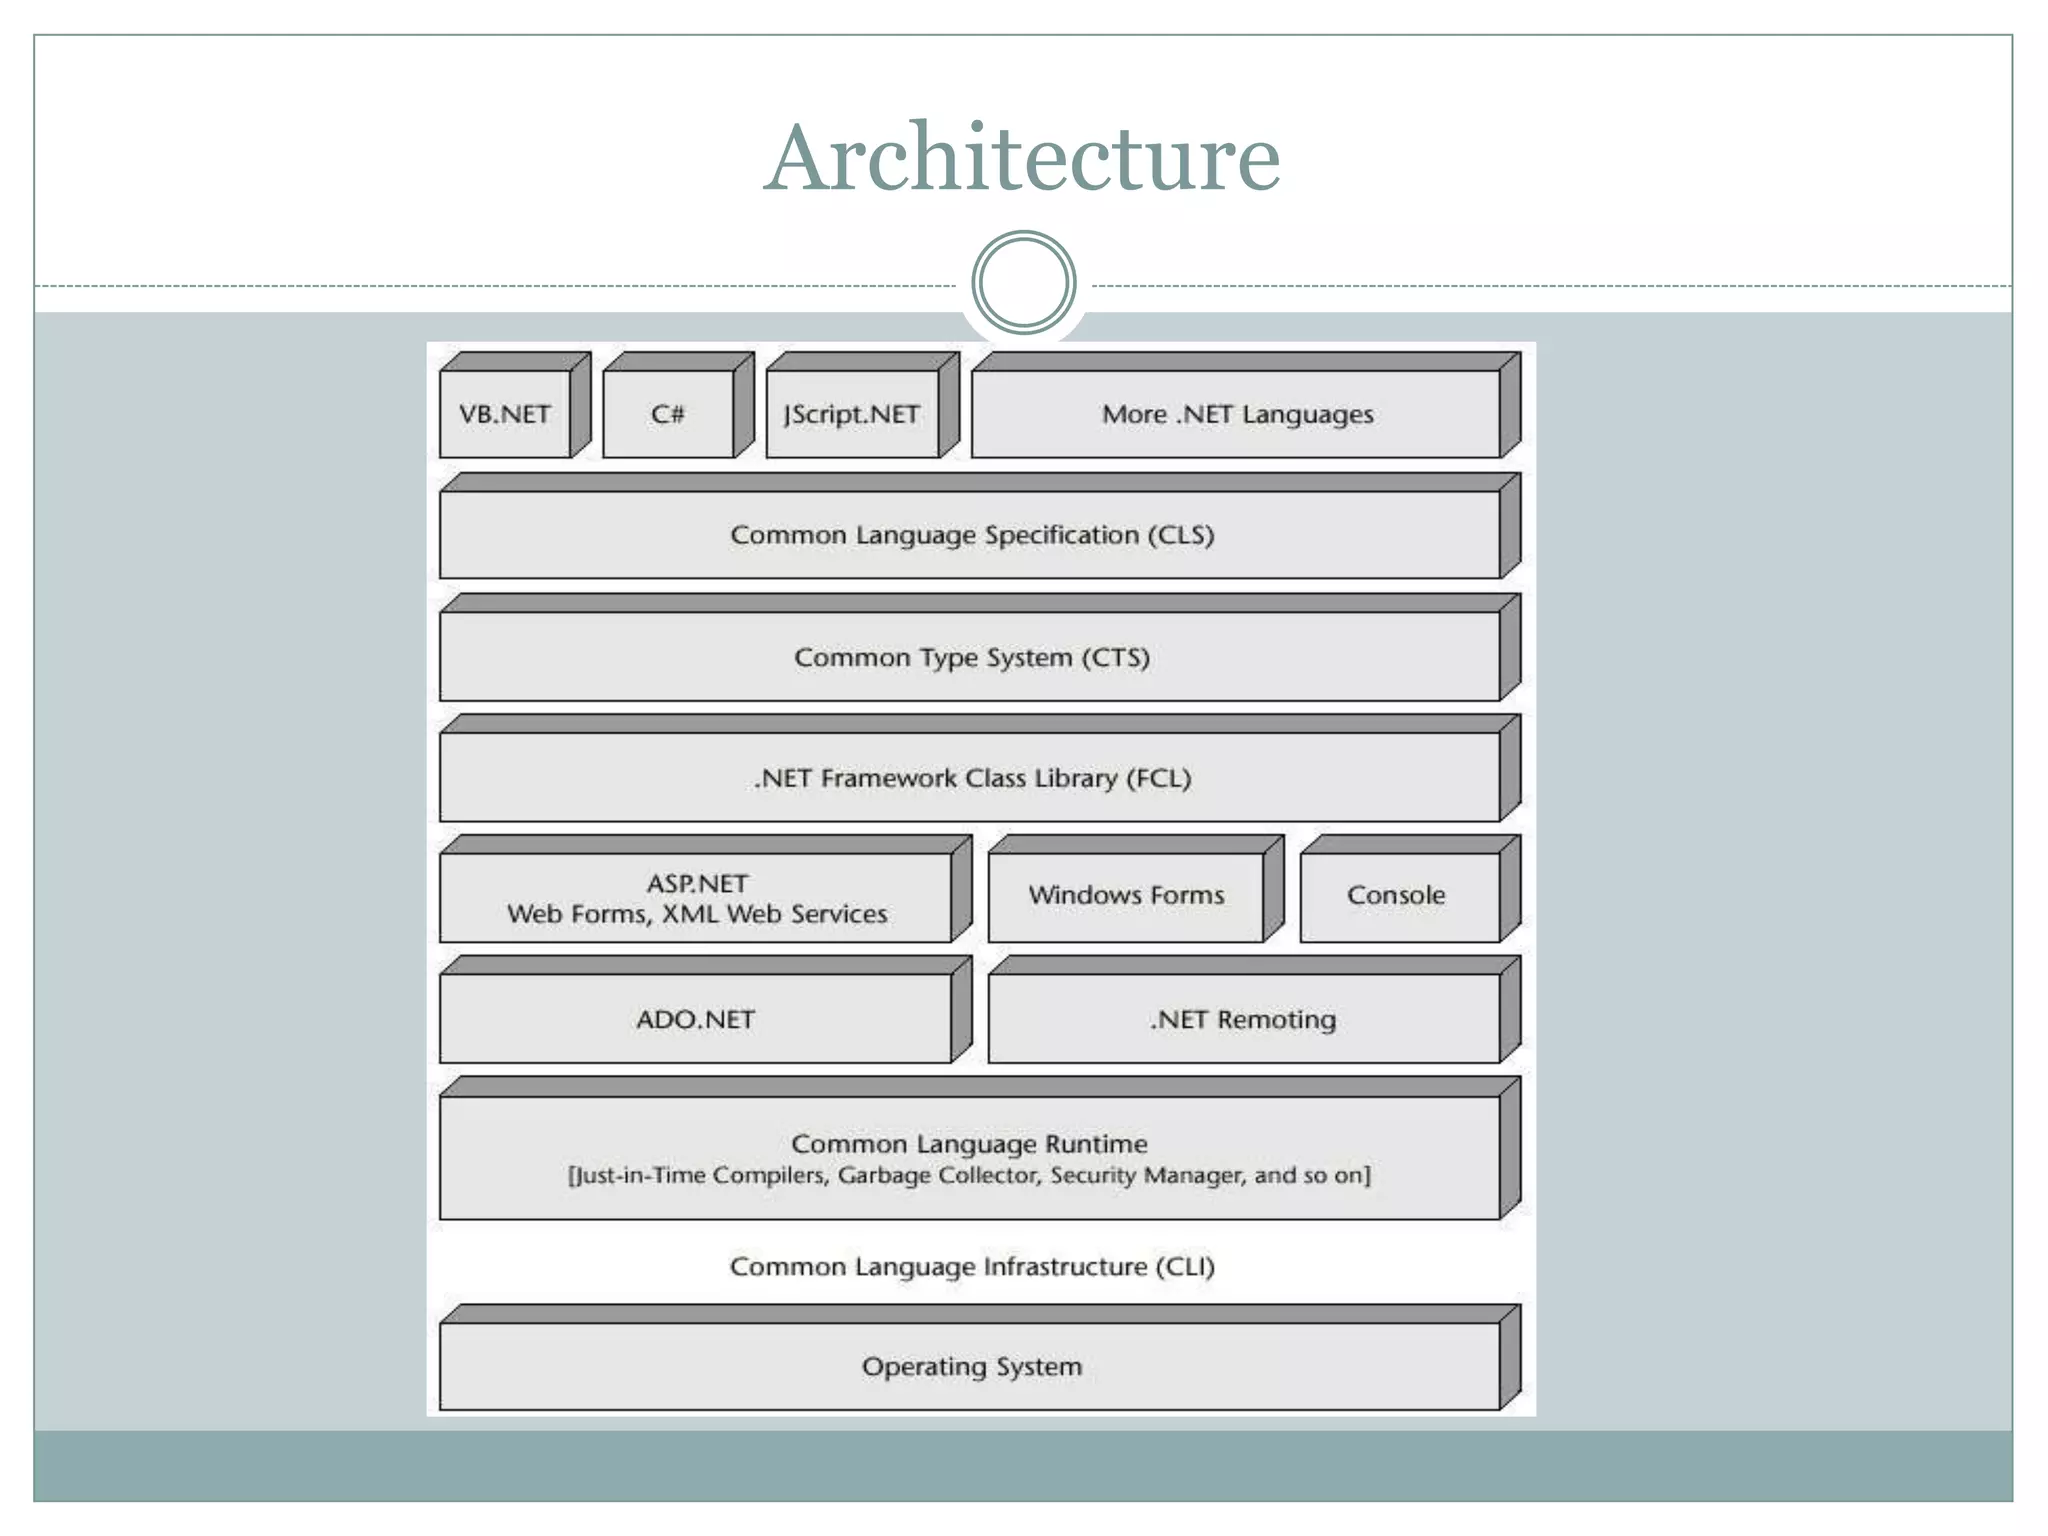Click the circle ornament below the title
The width and height of the screenshot is (2048, 1536).
click(1023, 283)
